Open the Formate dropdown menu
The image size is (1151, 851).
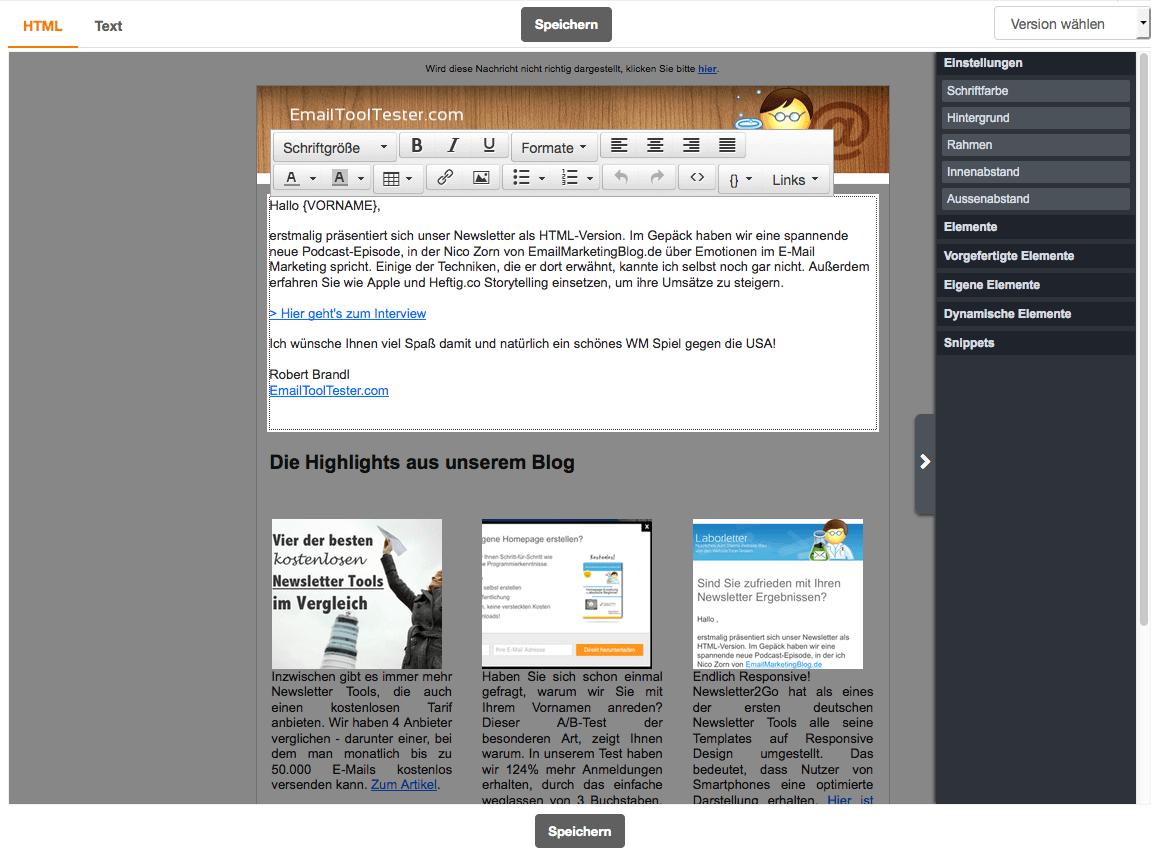554,147
